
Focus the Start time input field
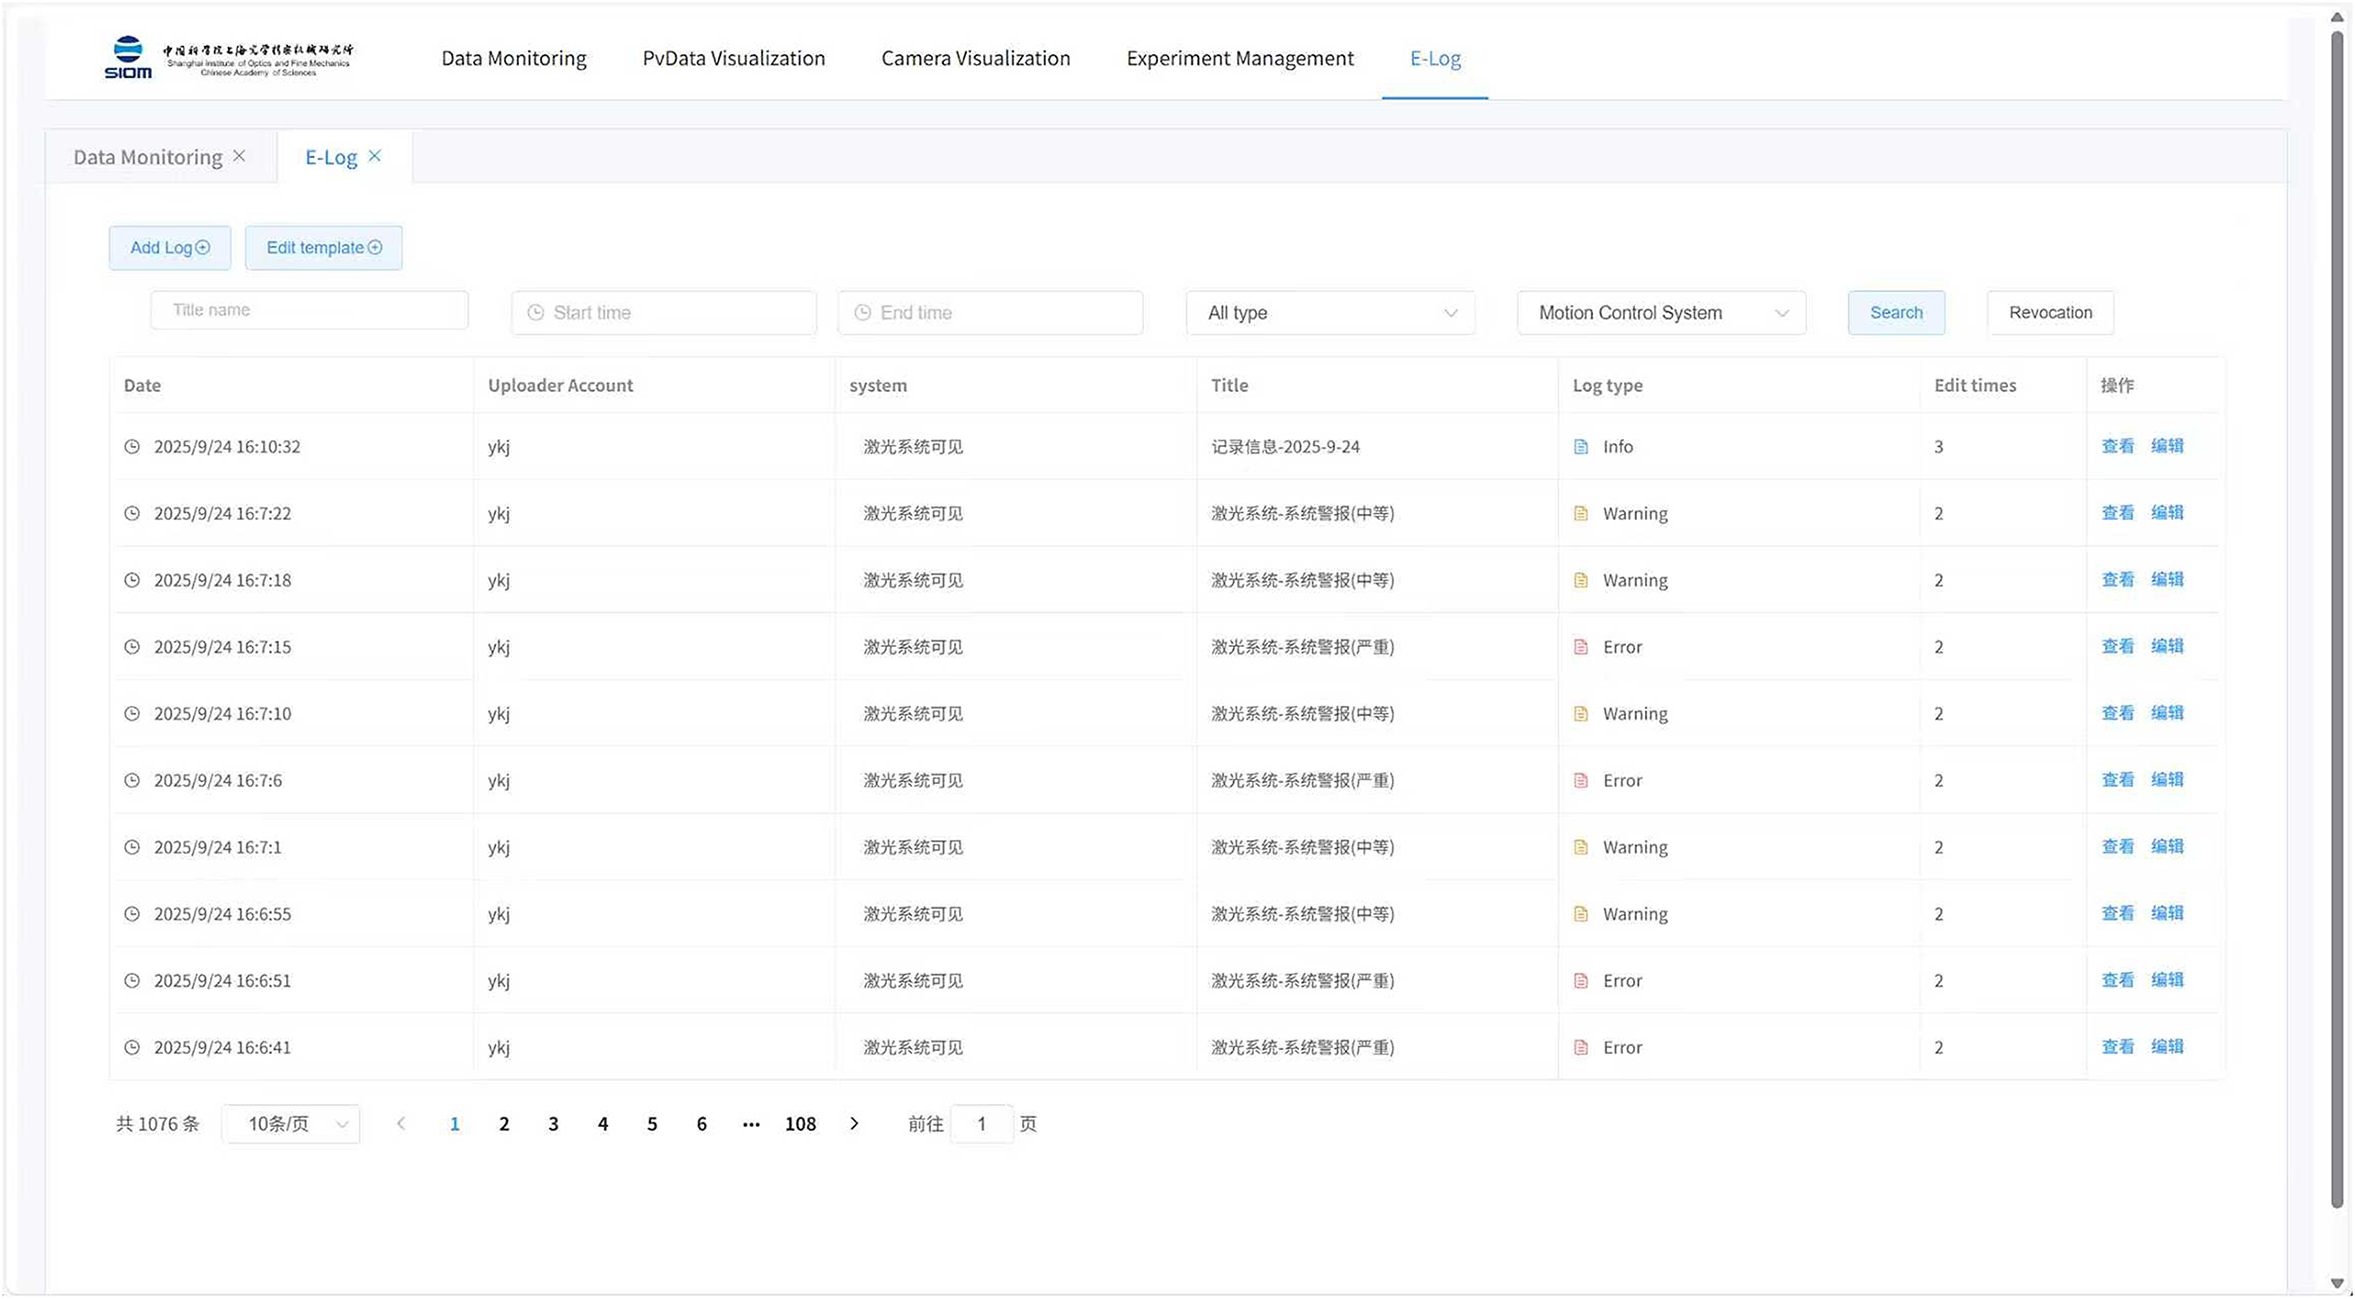point(664,313)
